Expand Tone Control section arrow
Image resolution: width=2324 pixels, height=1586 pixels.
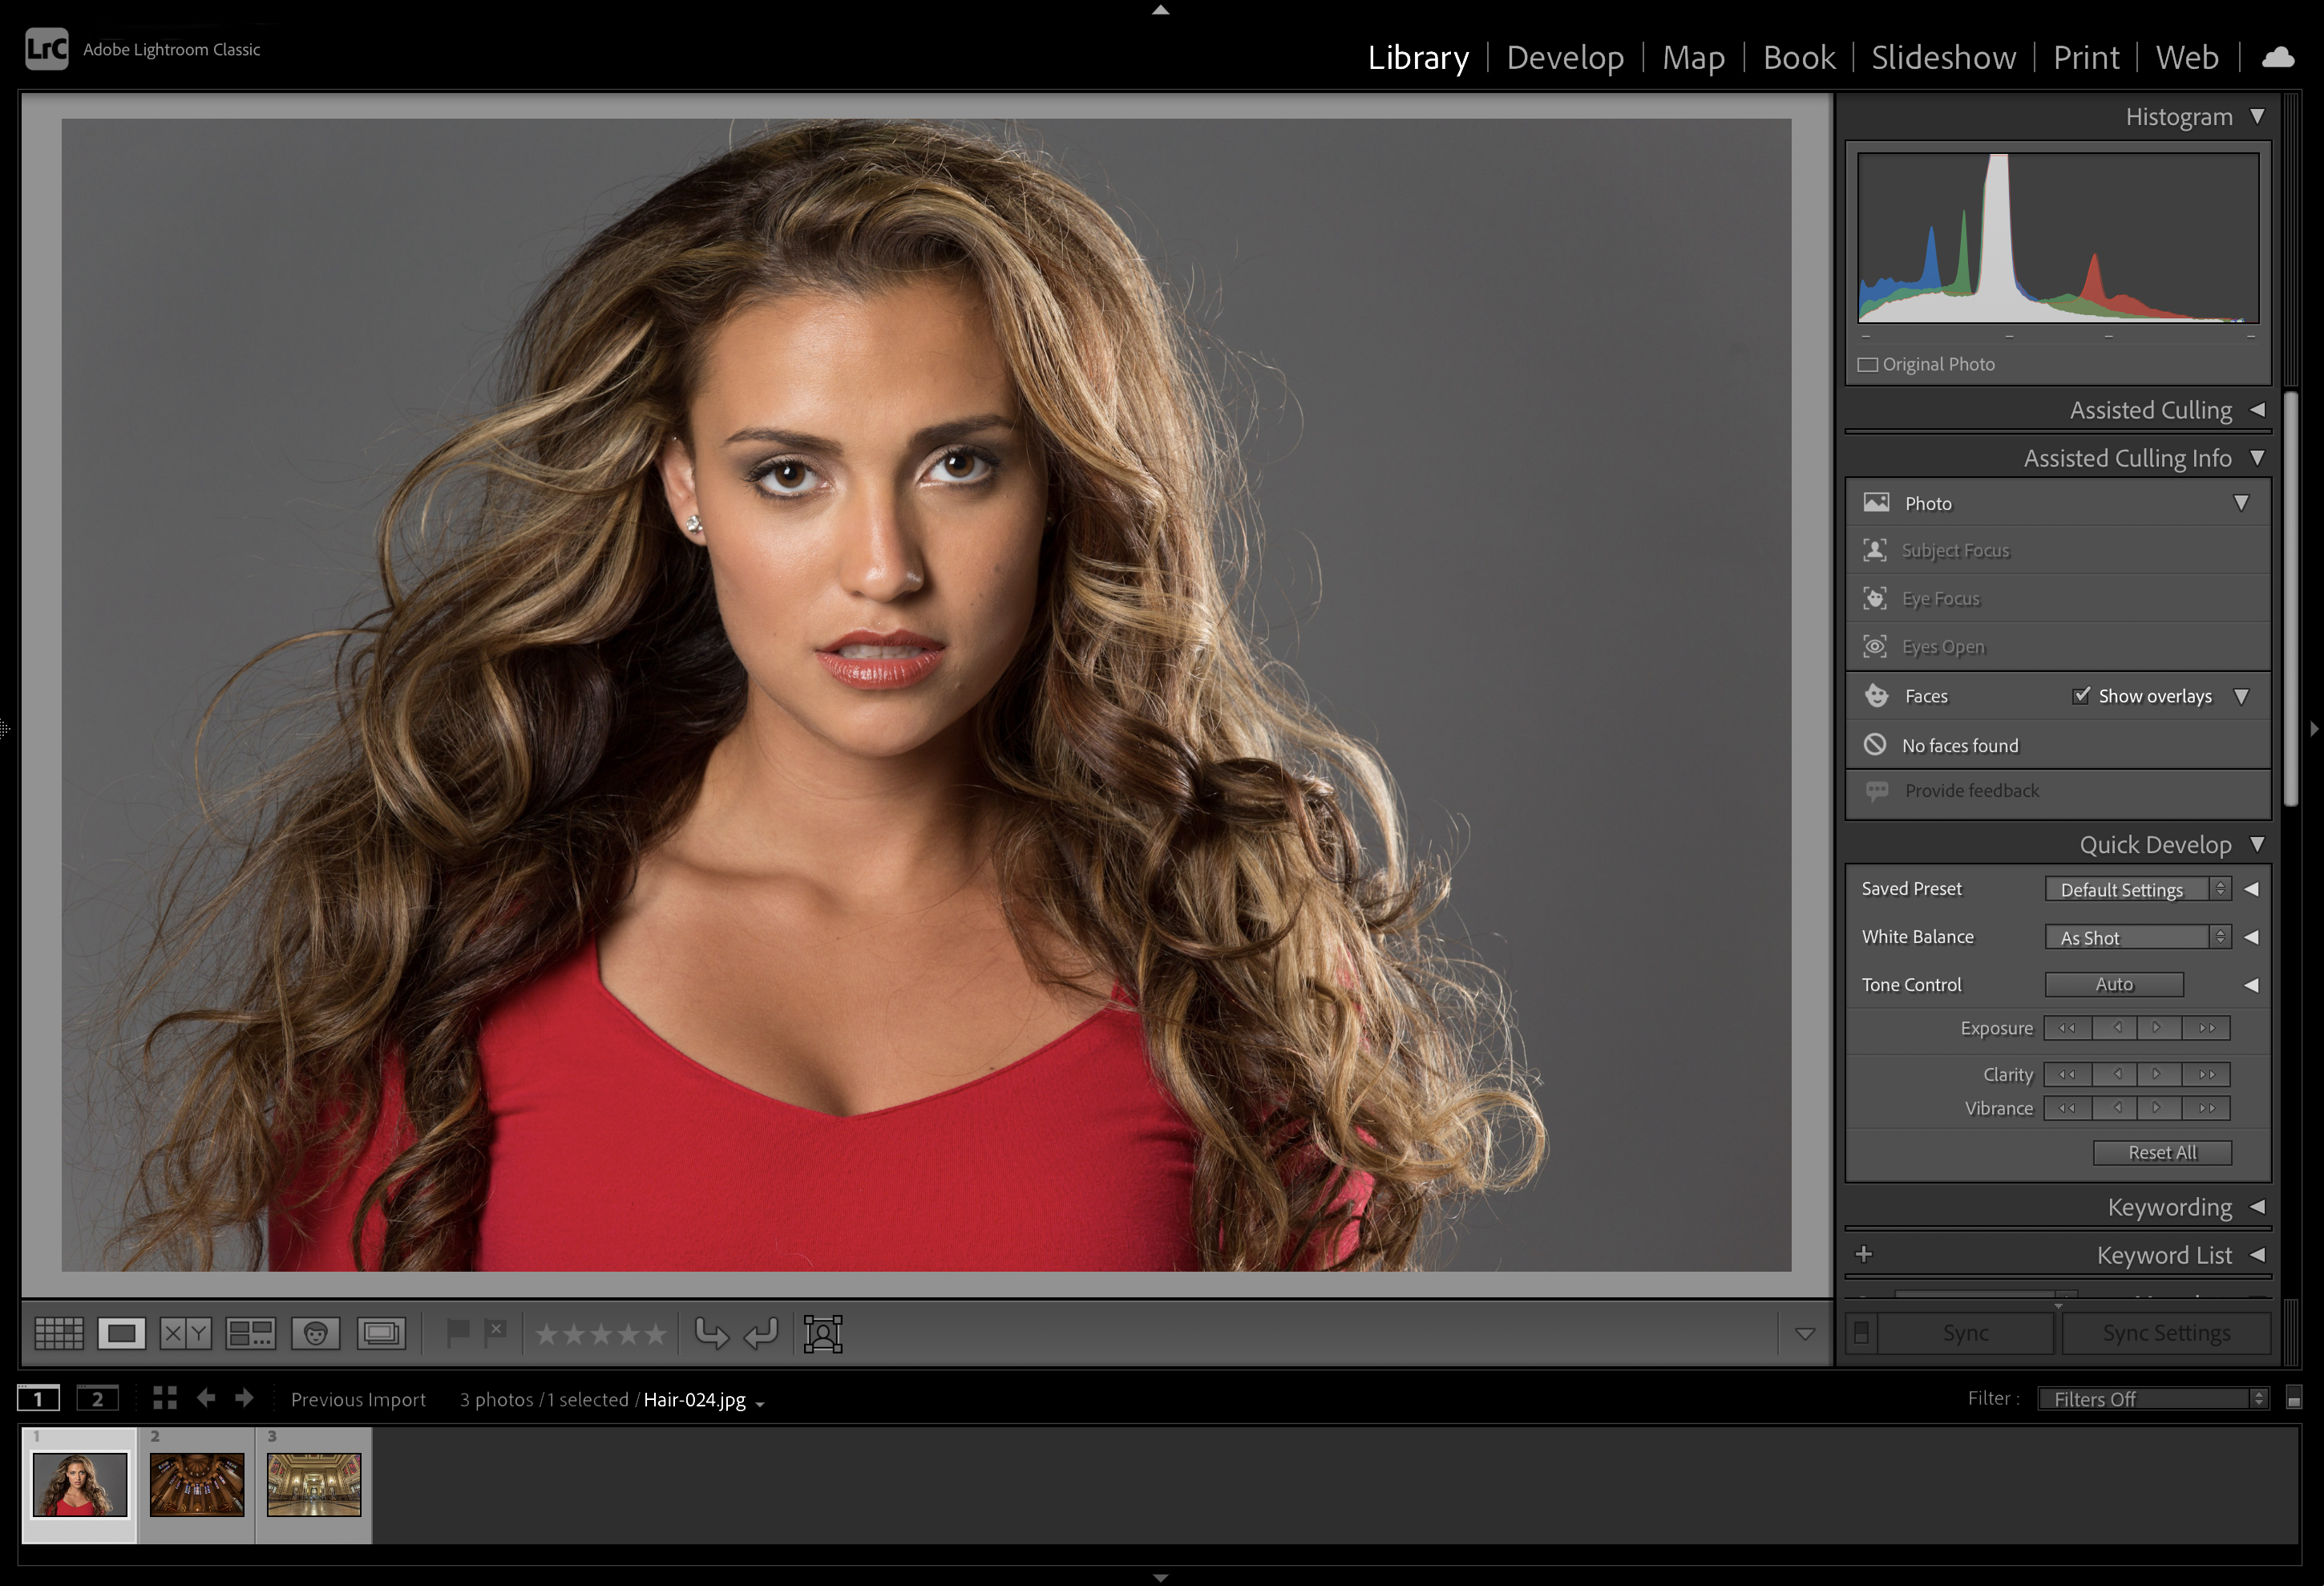[2252, 985]
